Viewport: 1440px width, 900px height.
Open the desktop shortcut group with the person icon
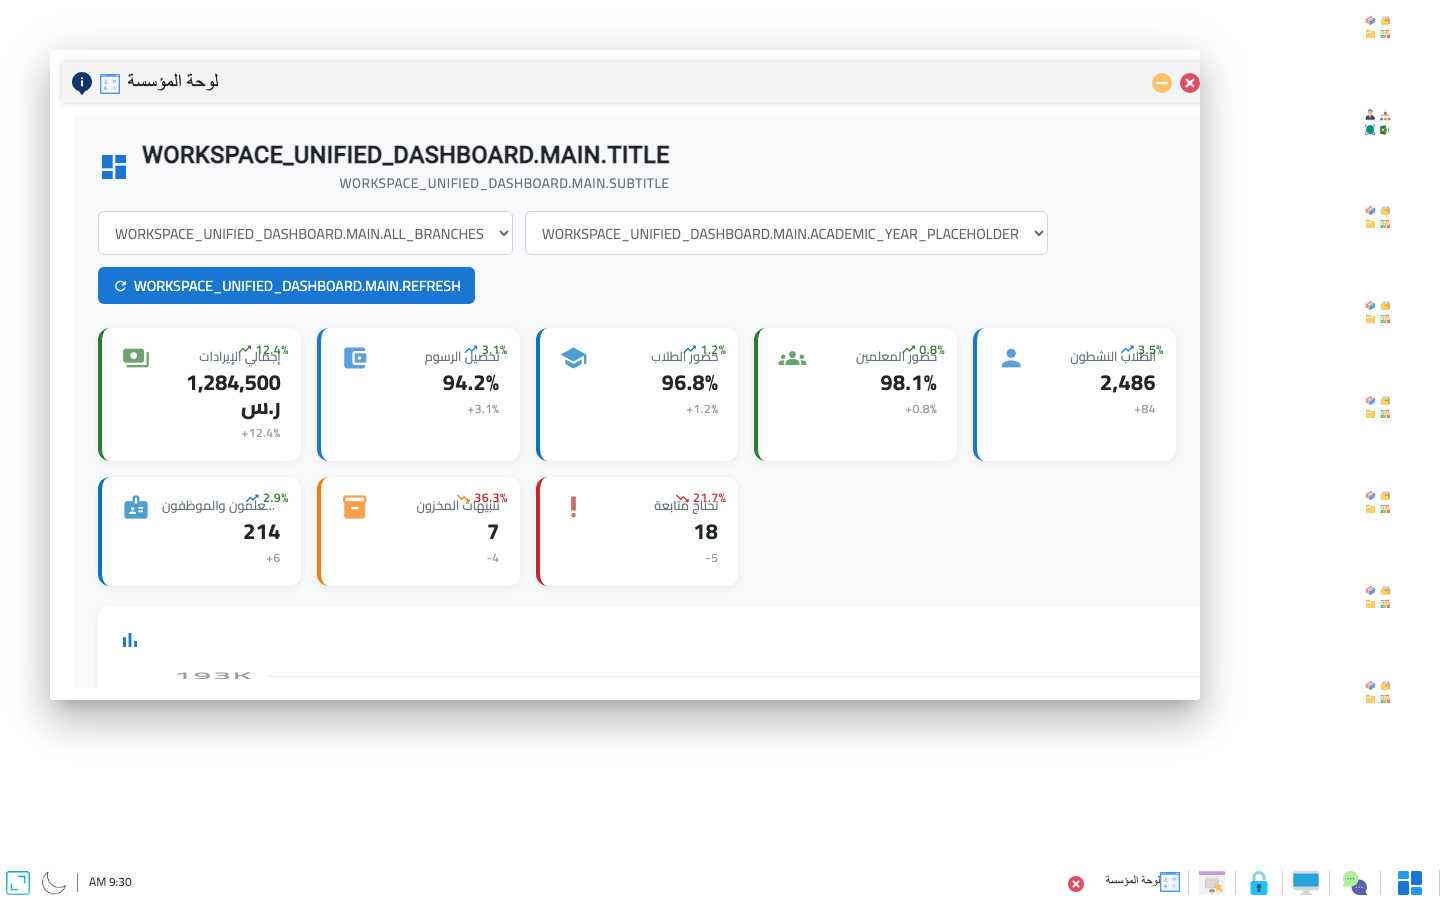[1378, 123]
